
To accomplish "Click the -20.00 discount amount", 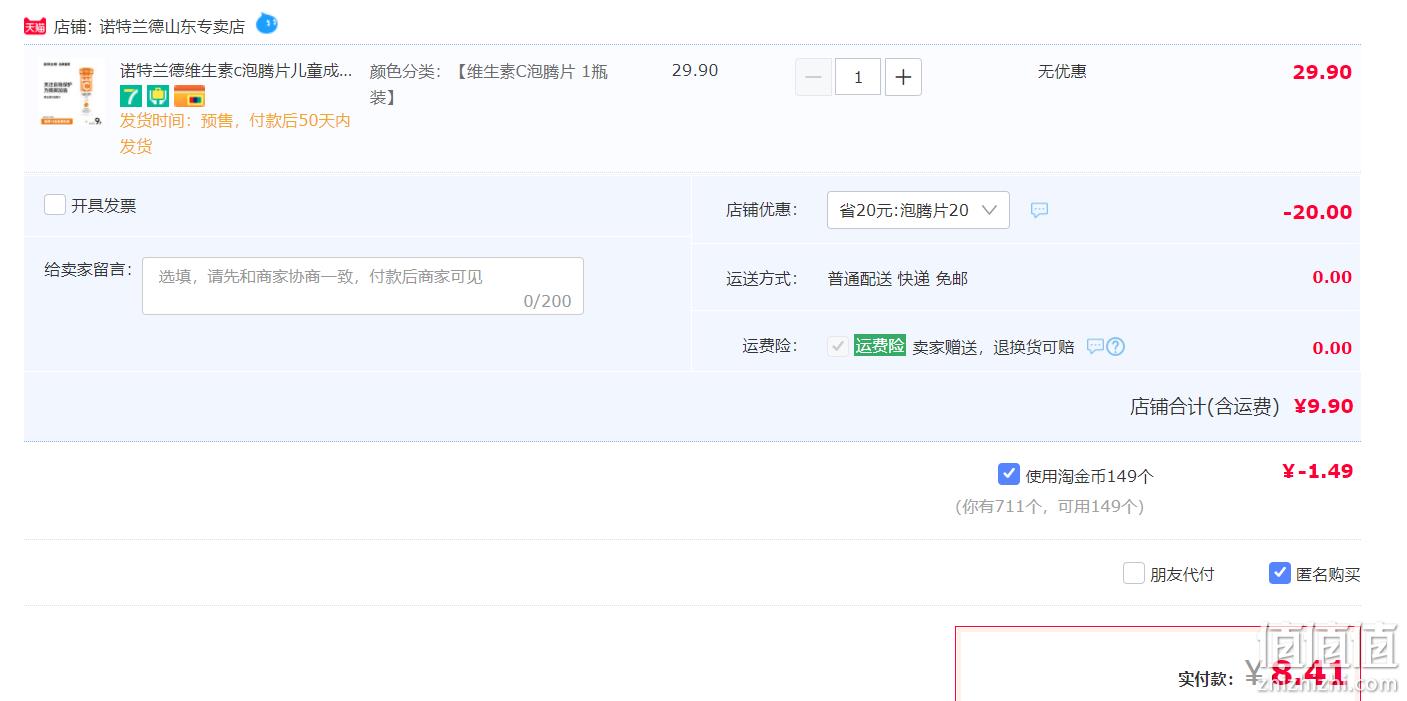I will coord(1317,212).
